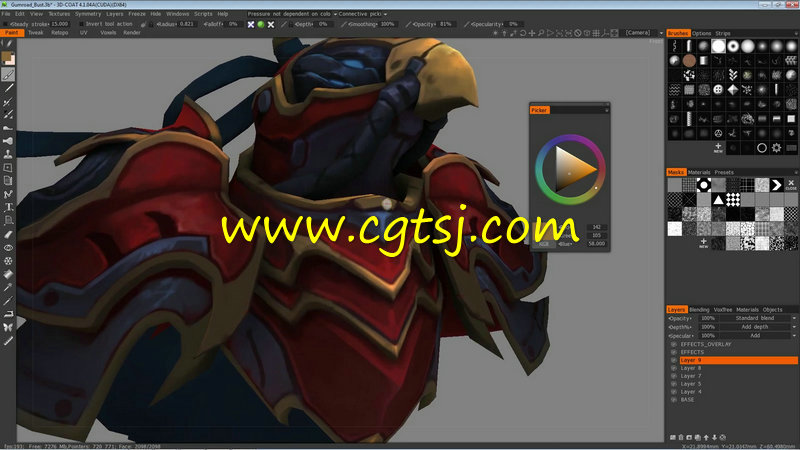Image resolution: width=800 pixels, height=450 pixels.
Task: Open the Textures menu
Action: click(x=59, y=14)
